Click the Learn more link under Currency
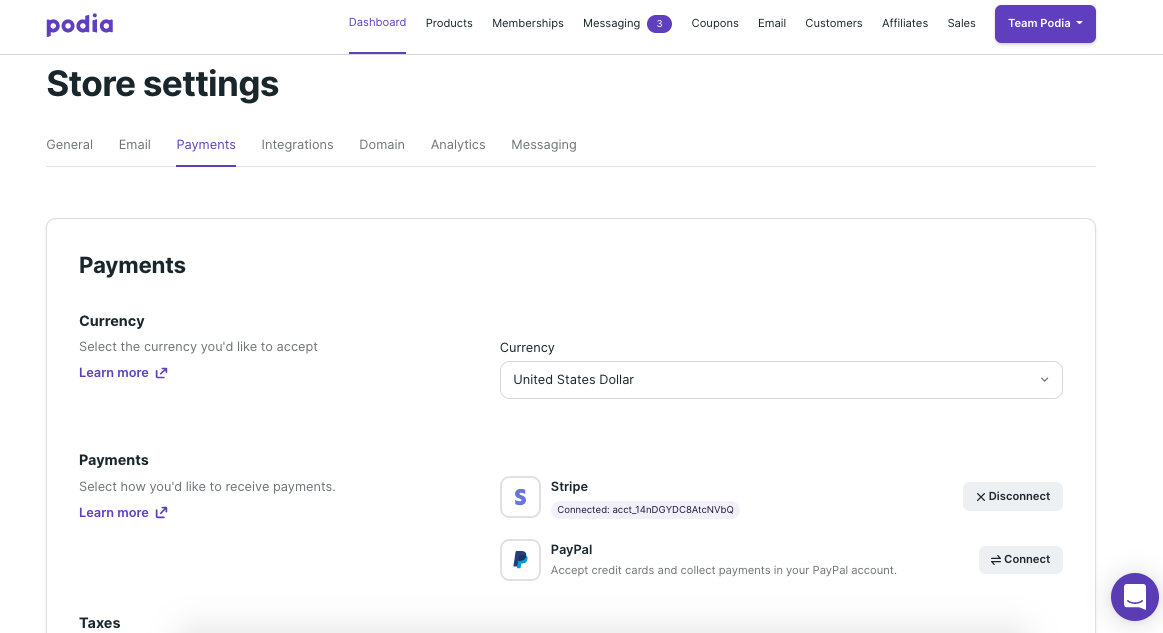 click(113, 372)
